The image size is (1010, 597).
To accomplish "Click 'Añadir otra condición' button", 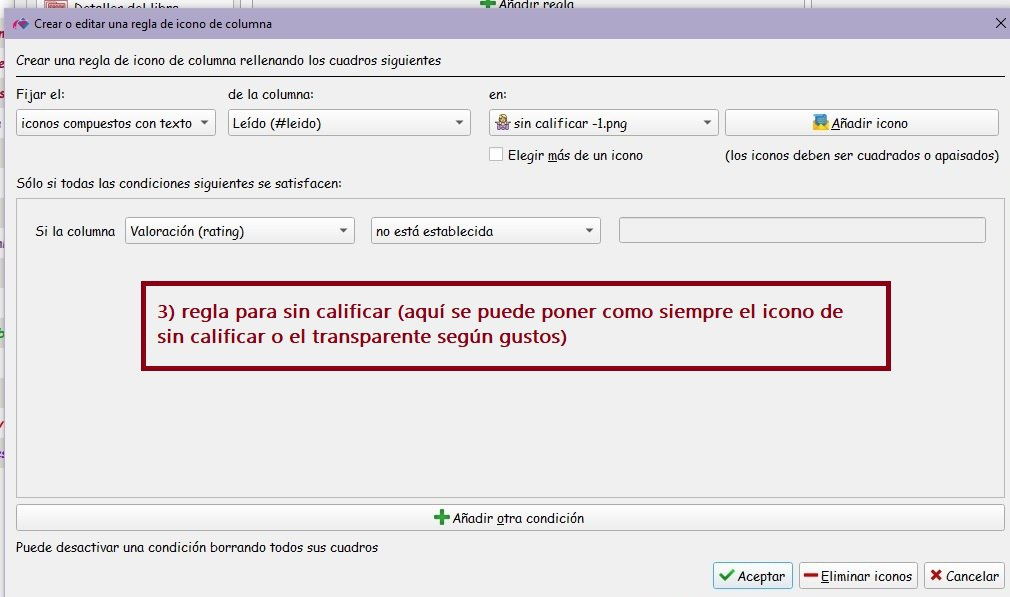I will (x=510, y=518).
